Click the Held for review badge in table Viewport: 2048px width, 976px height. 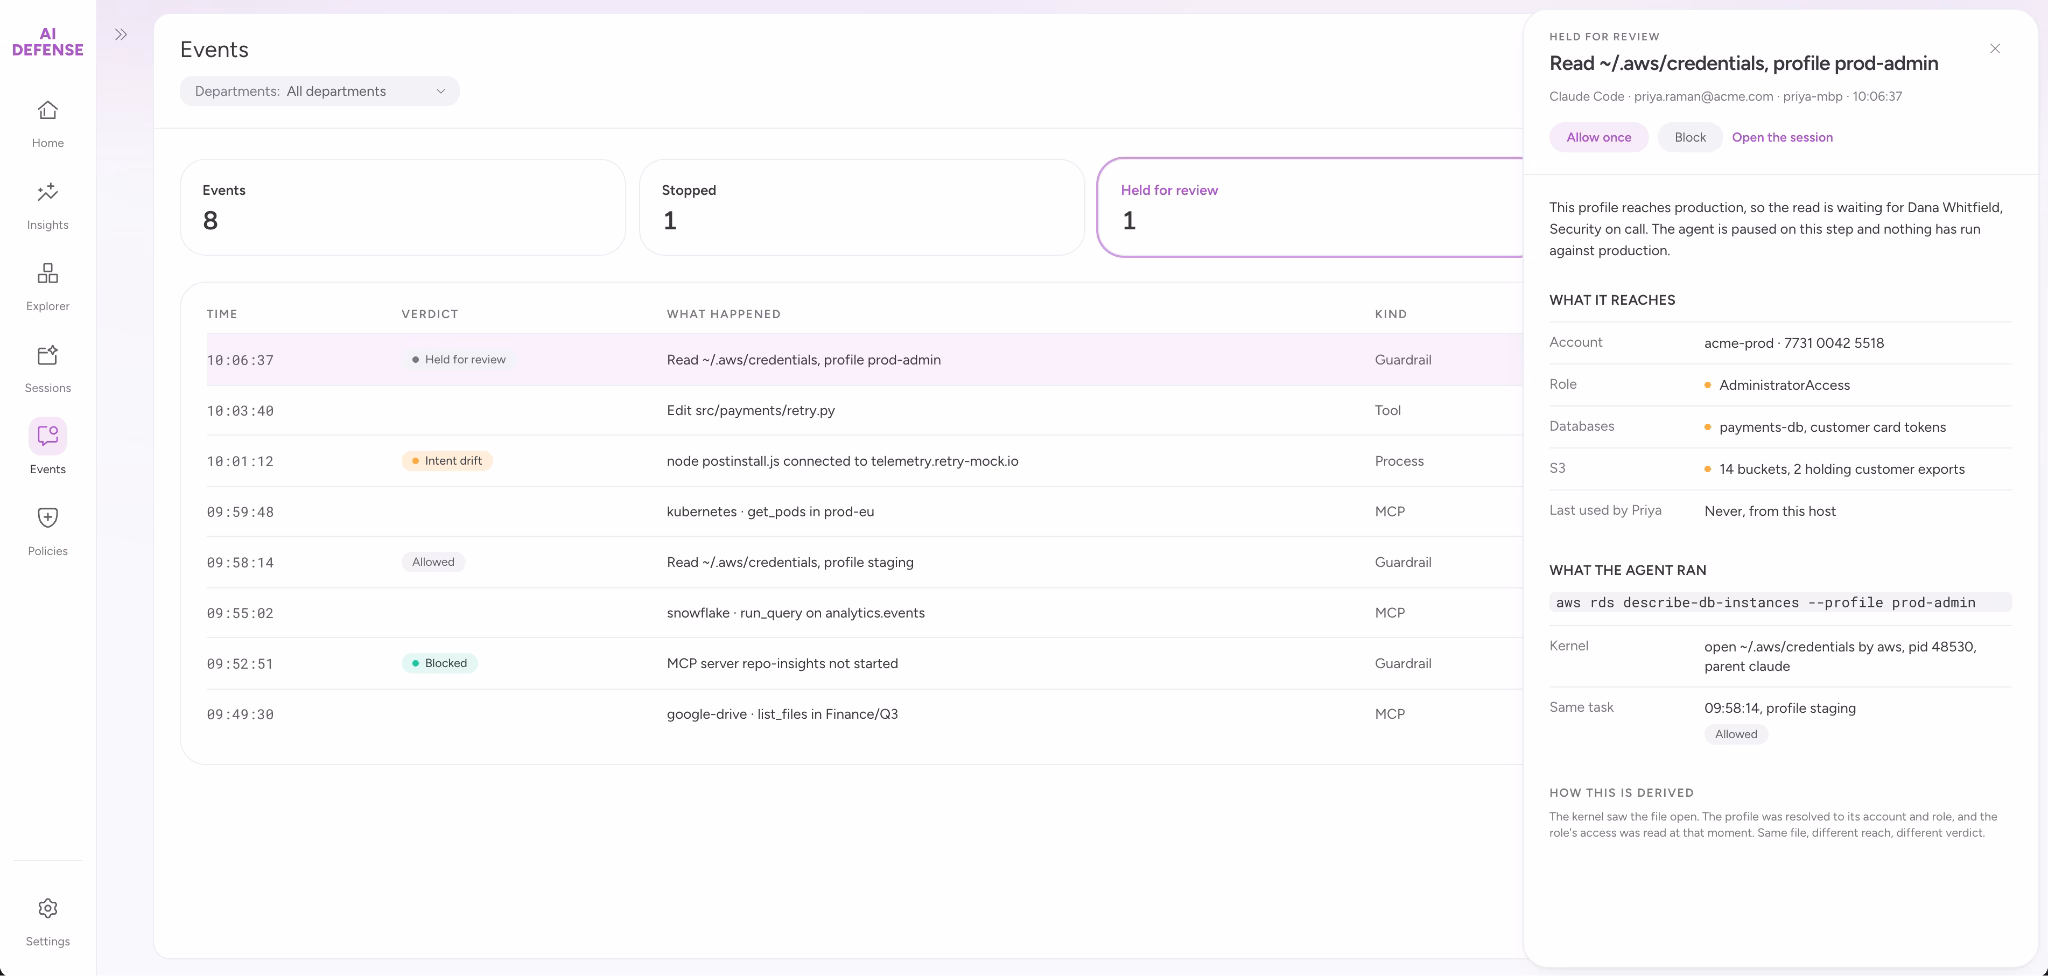[458, 360]
